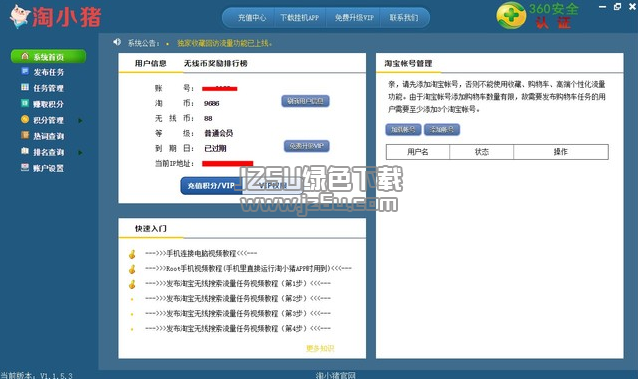Image resolution: width=638 pixels, height=379 pixels.
Task: Click the speaker icon beside 系统公告
Action: (x=117, y=42)
